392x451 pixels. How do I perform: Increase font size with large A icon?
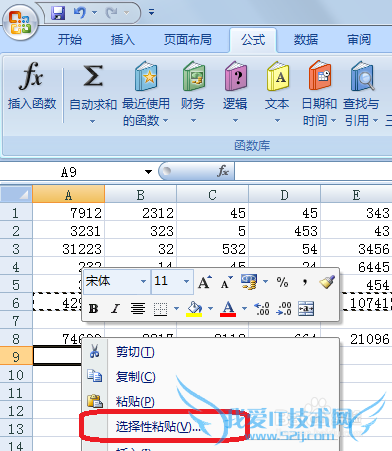(205, 282)
